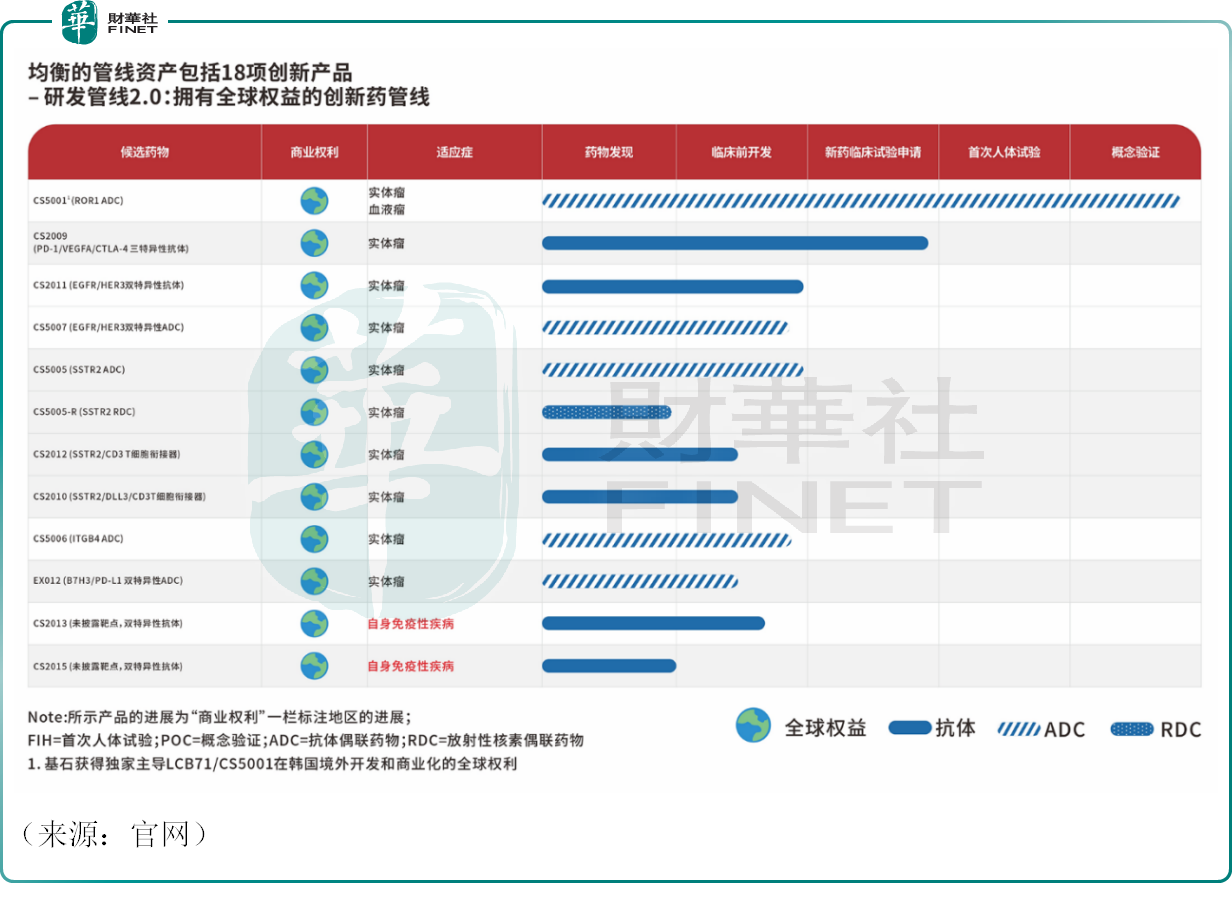Click the globe icon in the CS5001 row
The width and height of the screenshot is (1232, 903).
314,201
